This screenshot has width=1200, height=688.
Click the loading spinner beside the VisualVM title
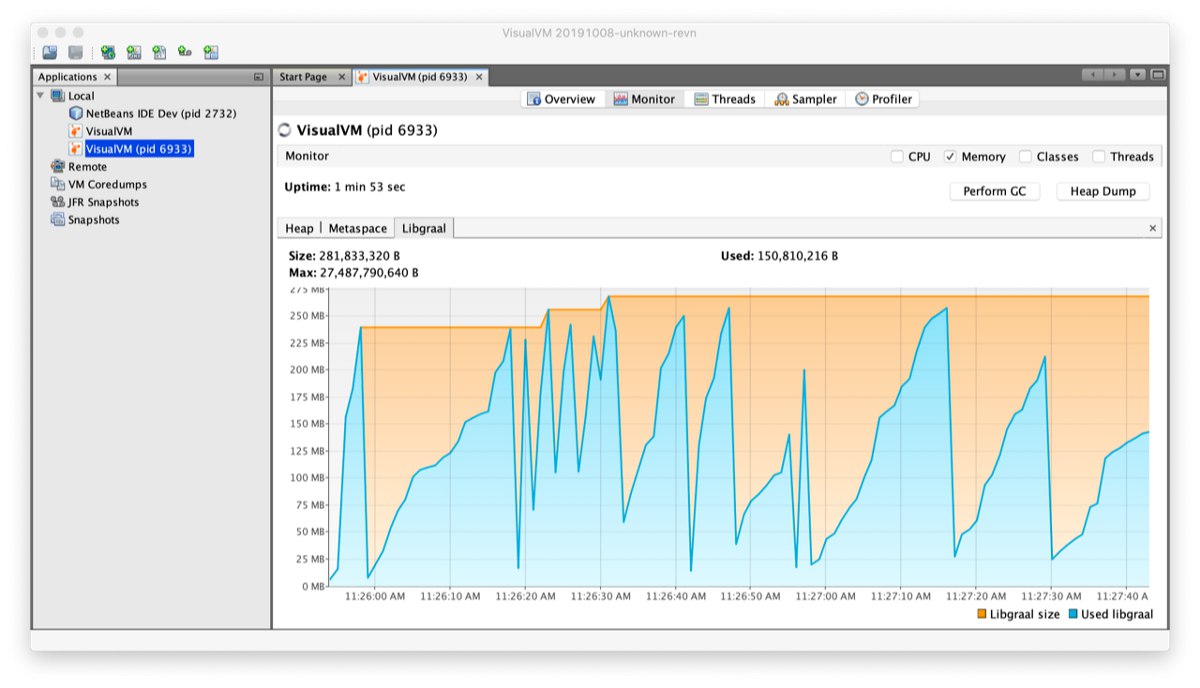coord(284,130)
